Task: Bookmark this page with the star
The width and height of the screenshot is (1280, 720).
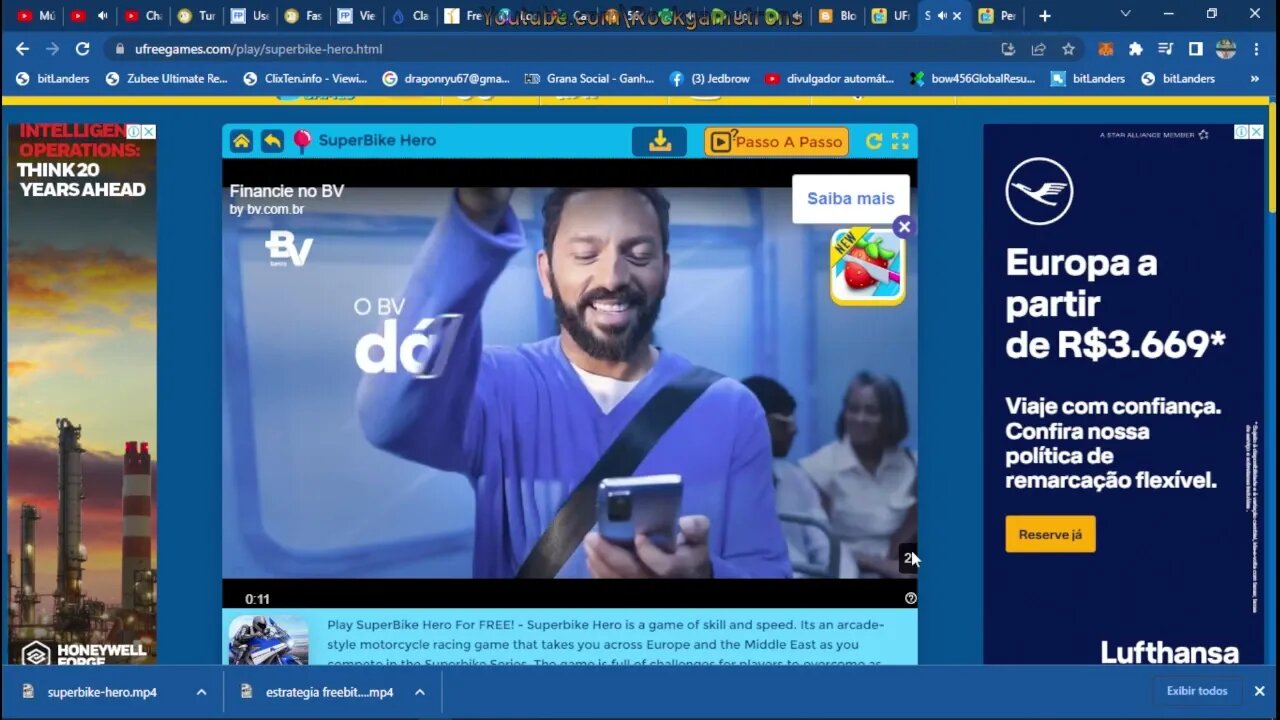Action: tap(1068, 48)
